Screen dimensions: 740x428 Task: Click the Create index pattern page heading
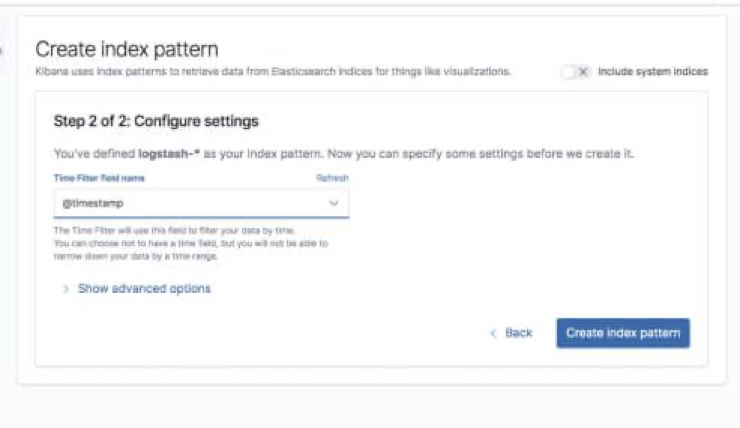tap(127, 50)
